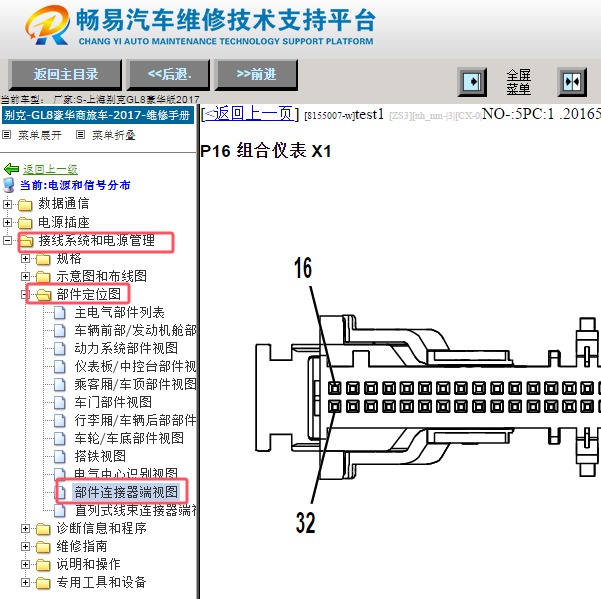Select the 接线系统和电源管理 folder
Viewport: 601px width, 599px height.
(x=97, y=240)
